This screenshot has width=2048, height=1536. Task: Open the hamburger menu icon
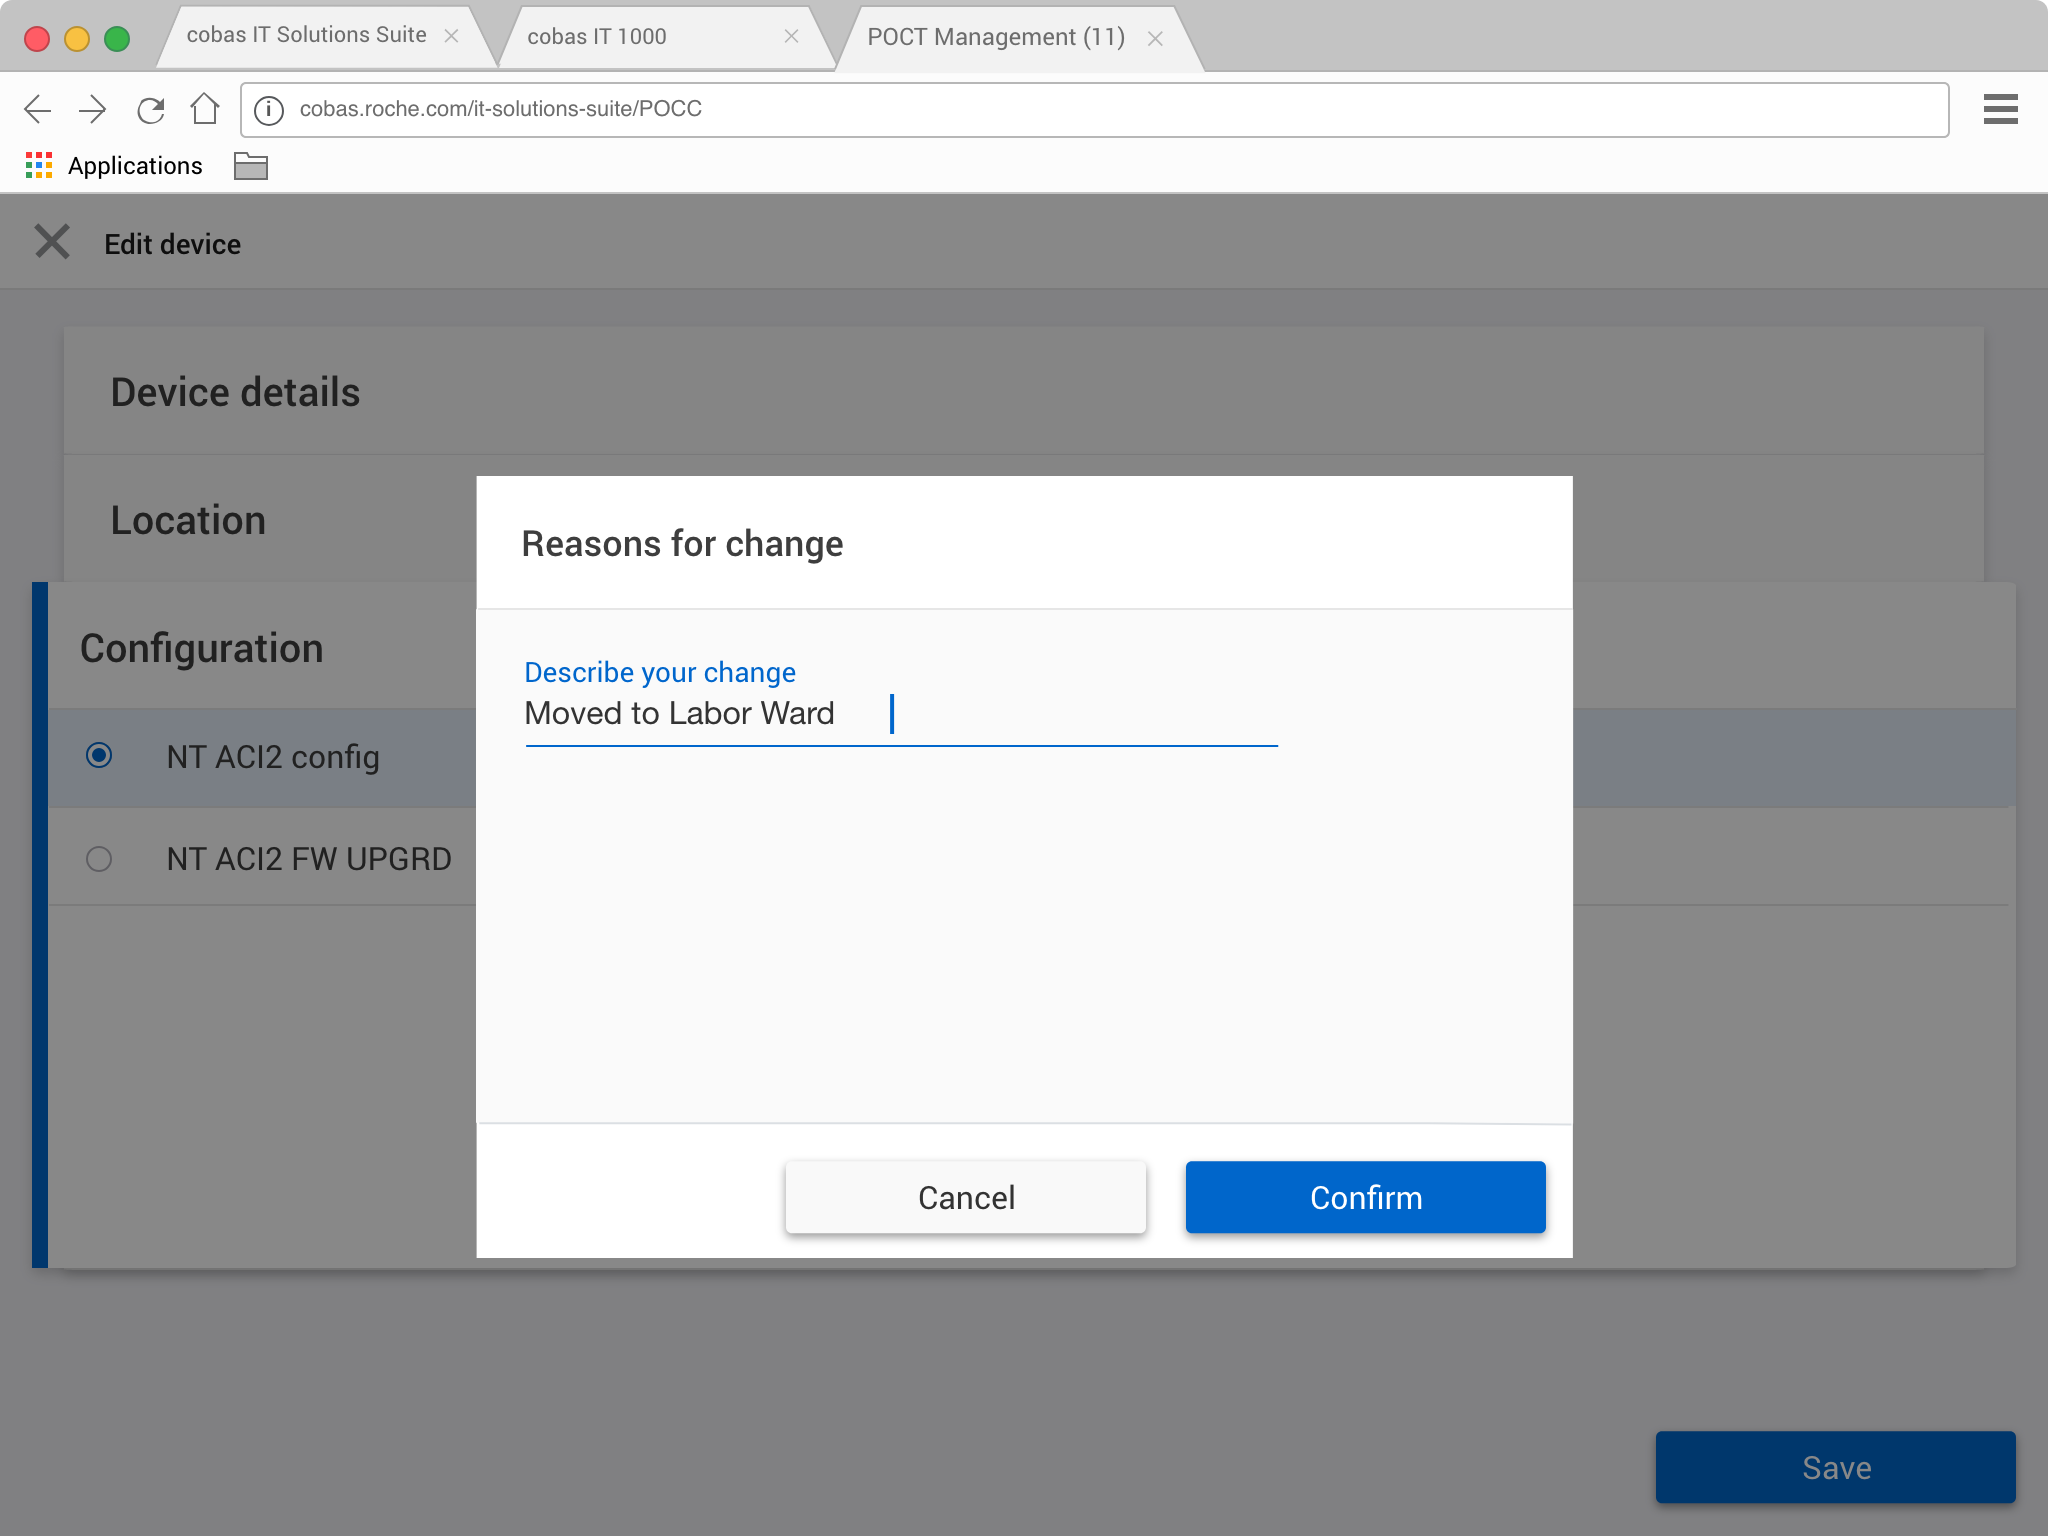(x=2000, y=109)
